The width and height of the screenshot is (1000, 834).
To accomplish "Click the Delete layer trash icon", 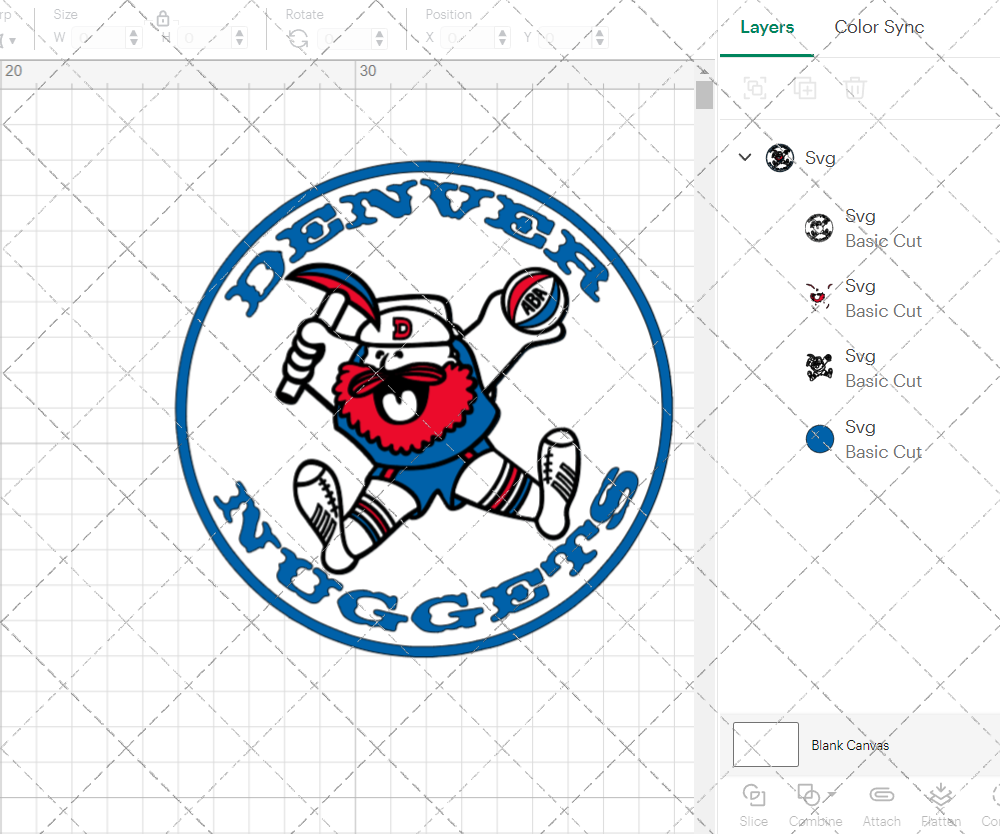I will 855,88.
